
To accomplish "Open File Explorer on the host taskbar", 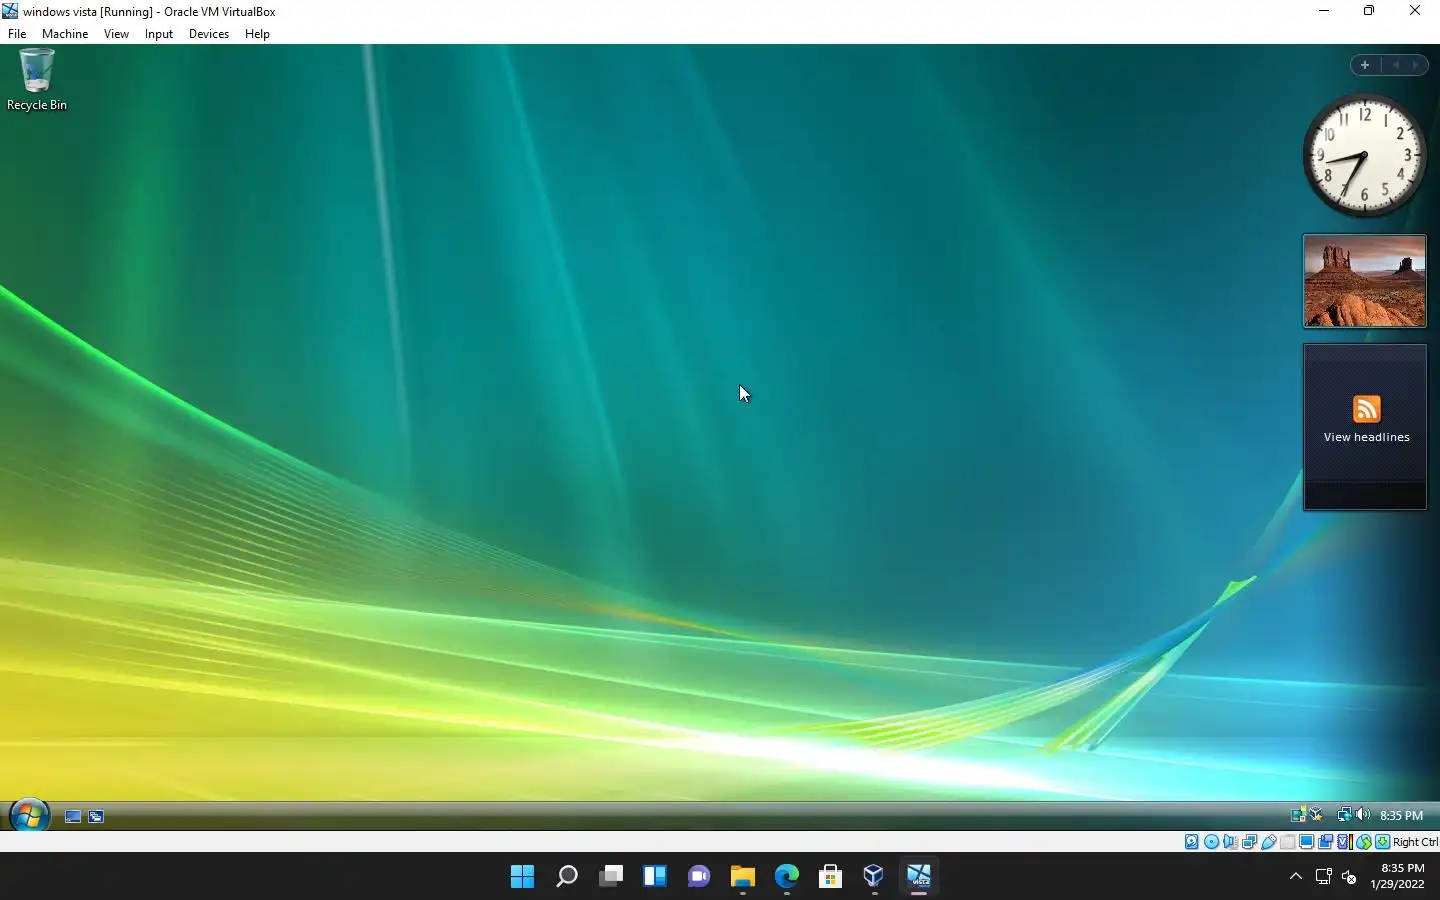I will [742, 876].
